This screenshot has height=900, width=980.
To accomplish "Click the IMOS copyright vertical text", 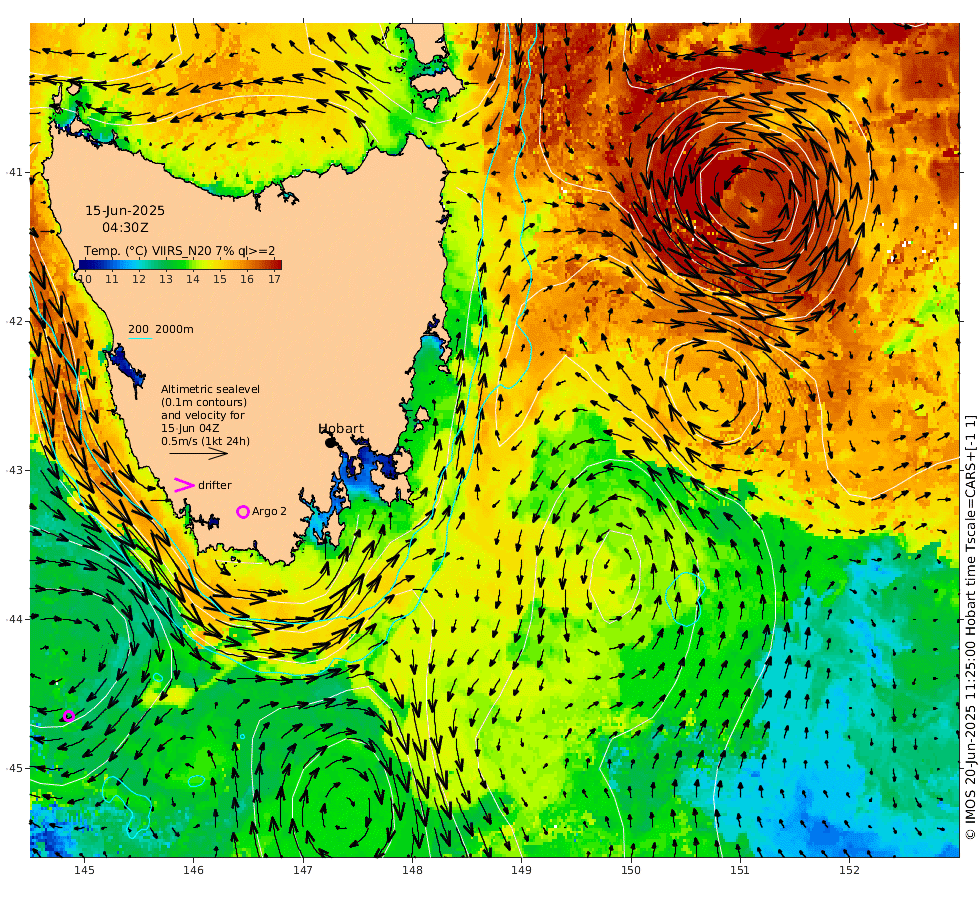I will click(970, 627).
